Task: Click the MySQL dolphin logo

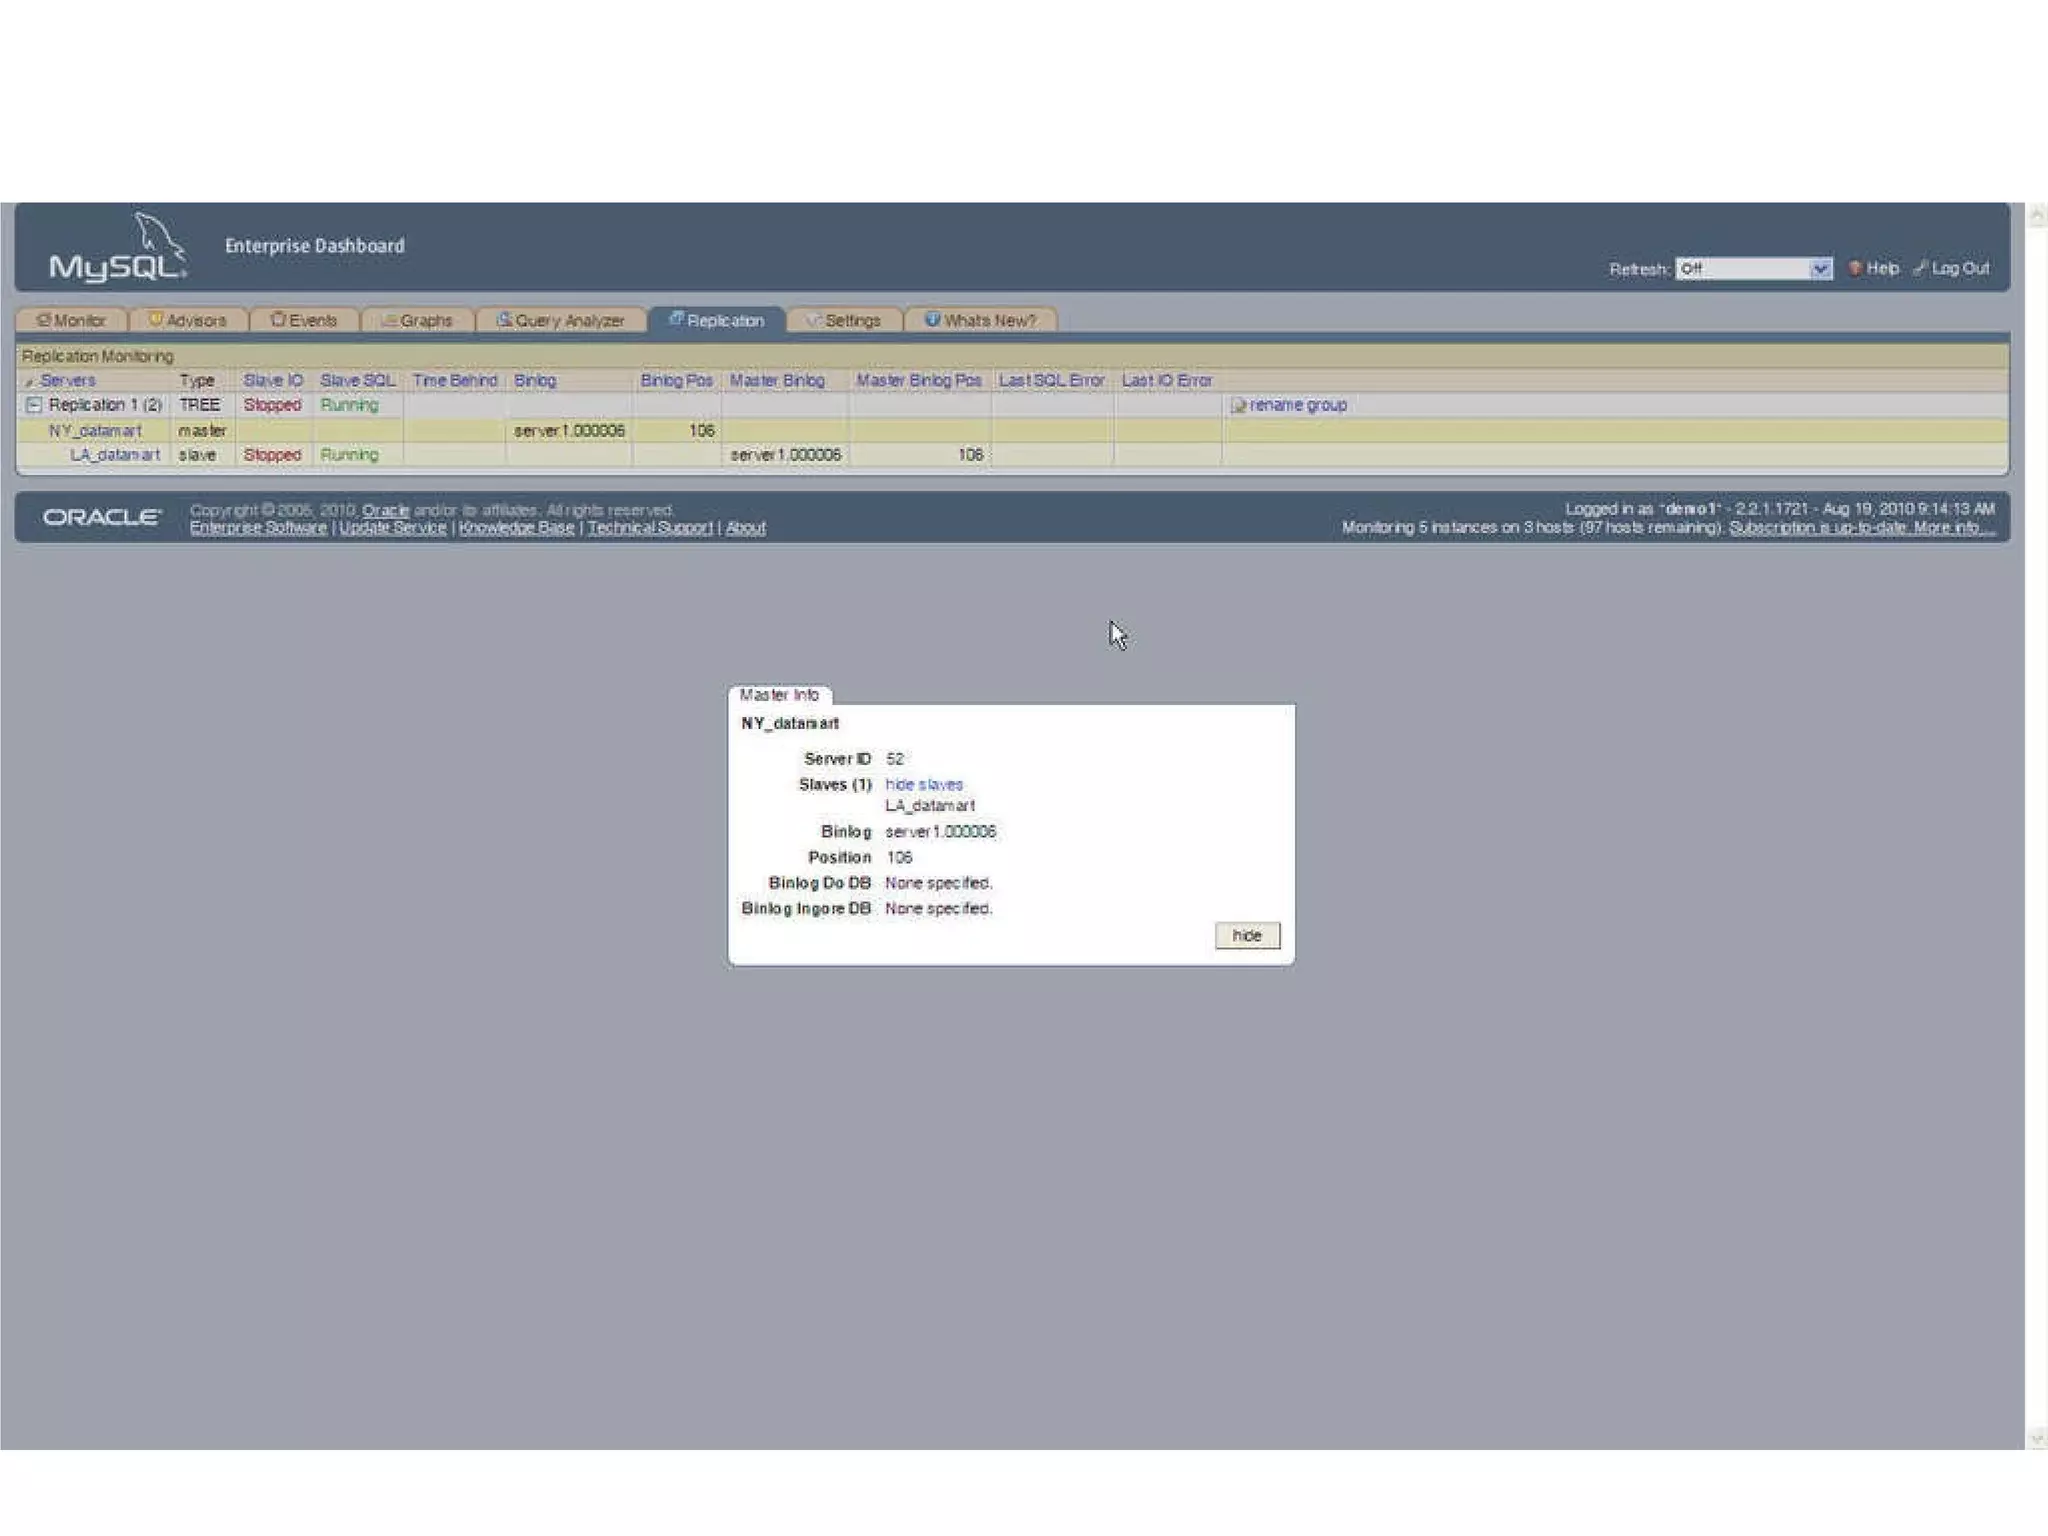Action: (x=118, y=247)
